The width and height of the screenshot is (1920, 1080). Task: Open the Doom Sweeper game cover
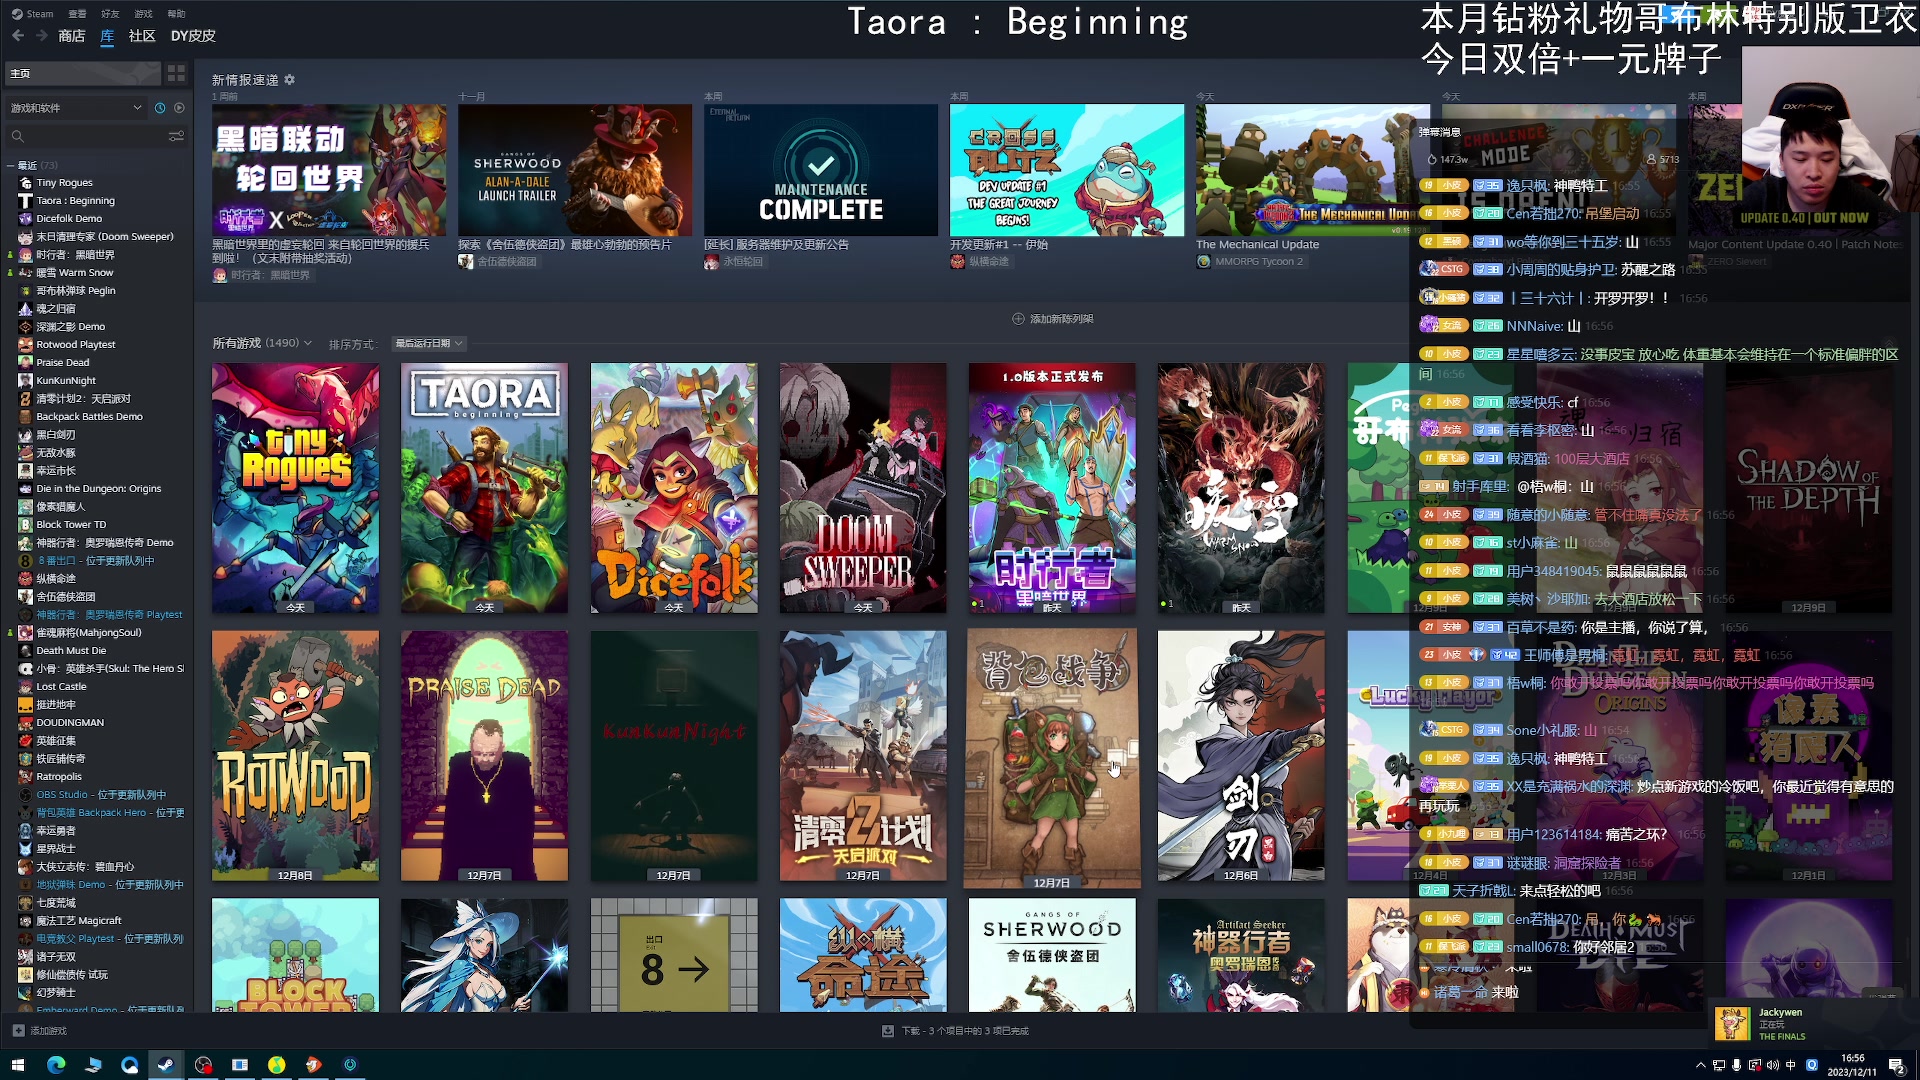(x=863, y=488)
